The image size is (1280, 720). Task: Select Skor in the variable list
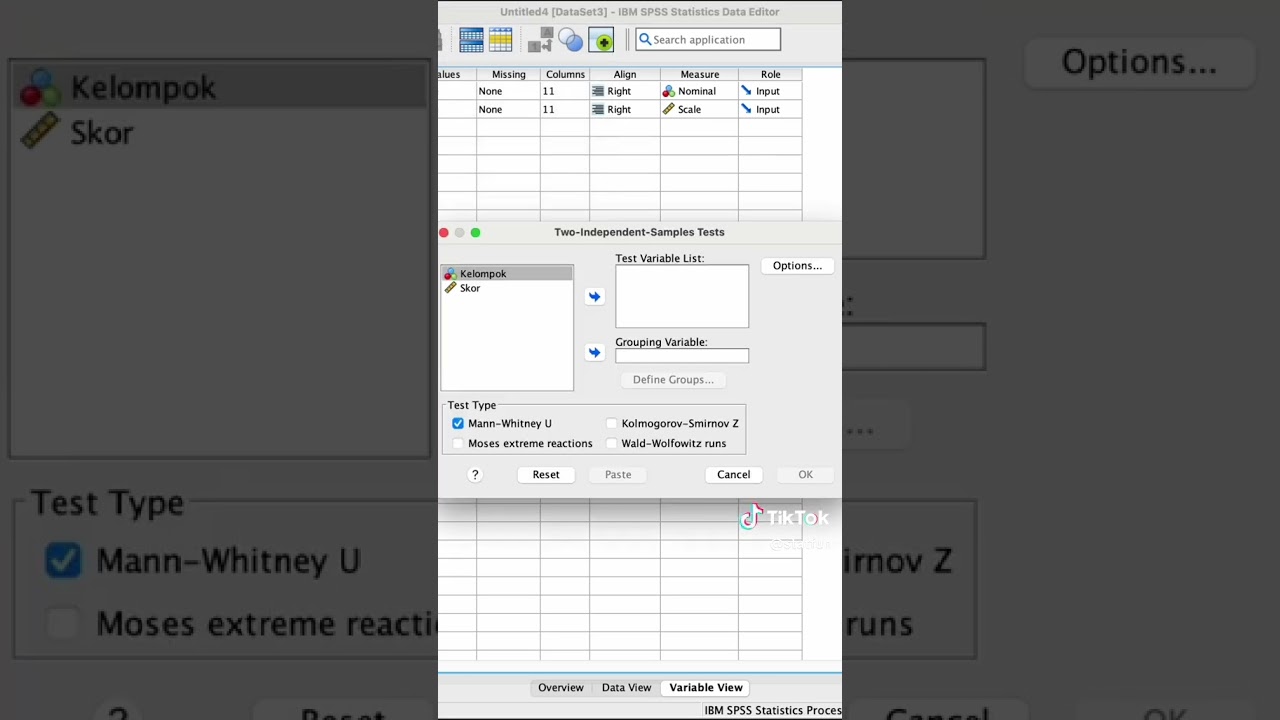coord(507,288)
